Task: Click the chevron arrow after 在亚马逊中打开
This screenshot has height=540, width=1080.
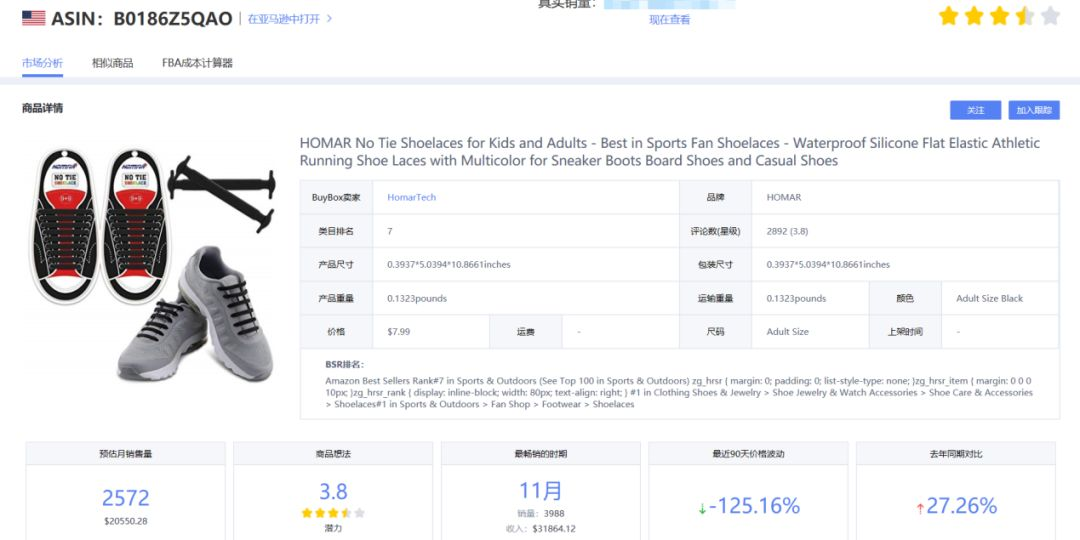Action: coord(329,19)
